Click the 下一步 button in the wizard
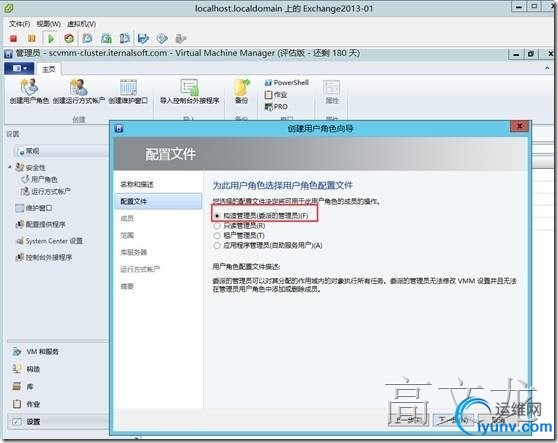Image resolution: width=558 pixels, height=443 pixels. coord(453,420)
